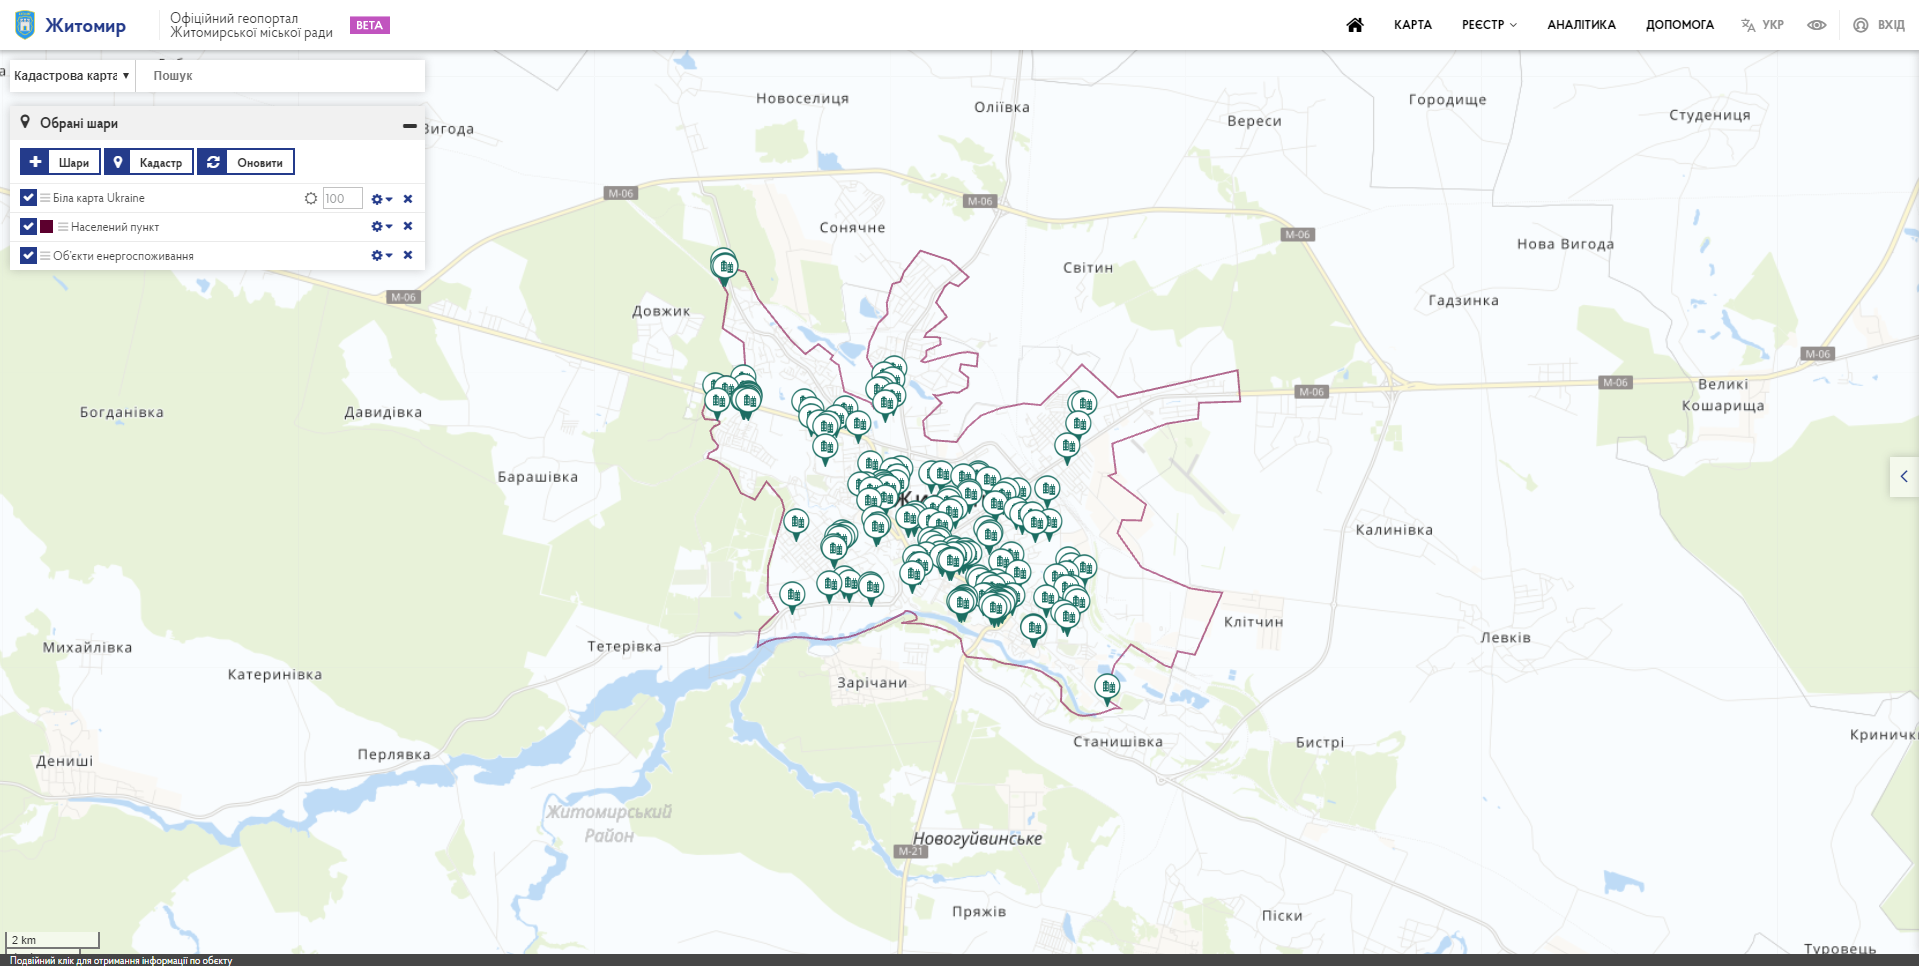Click the pin icon beside Обрані шари
1919x966 pixels.
(x=25, y=122)
